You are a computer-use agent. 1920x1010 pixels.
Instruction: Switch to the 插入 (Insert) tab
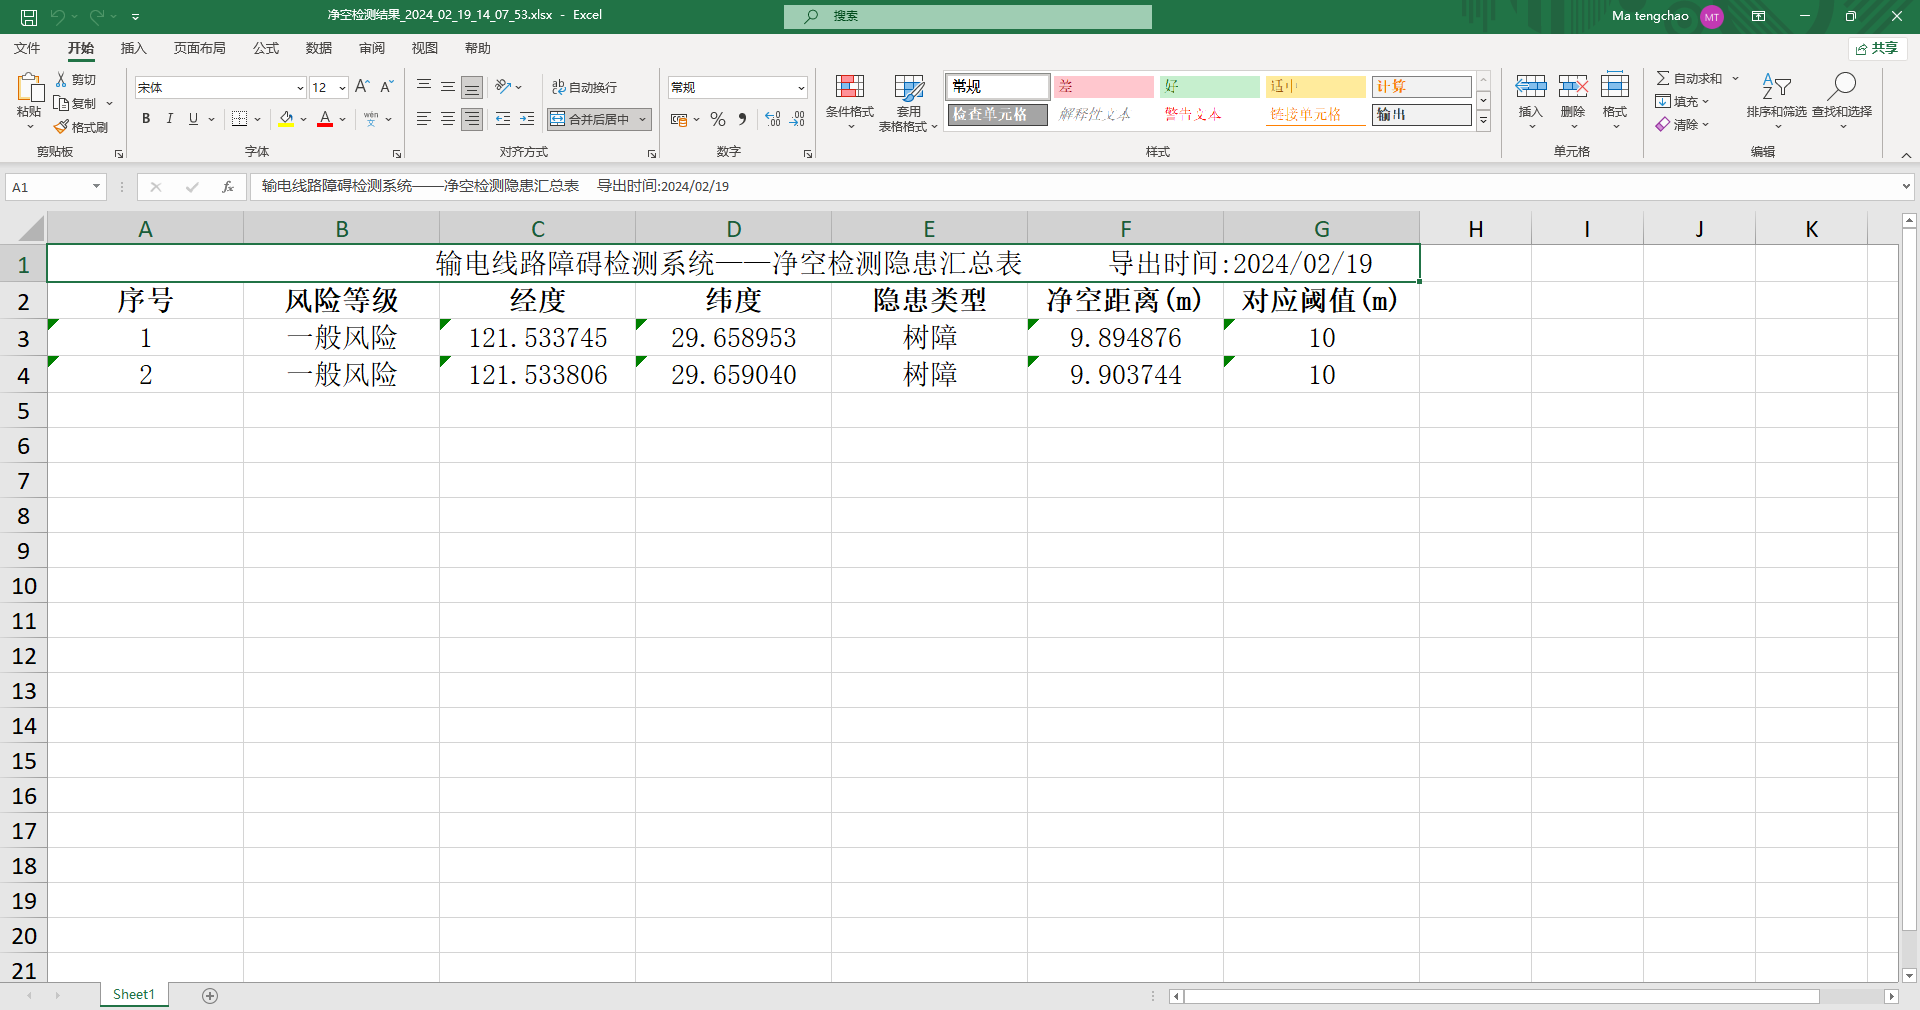(133, 48)
